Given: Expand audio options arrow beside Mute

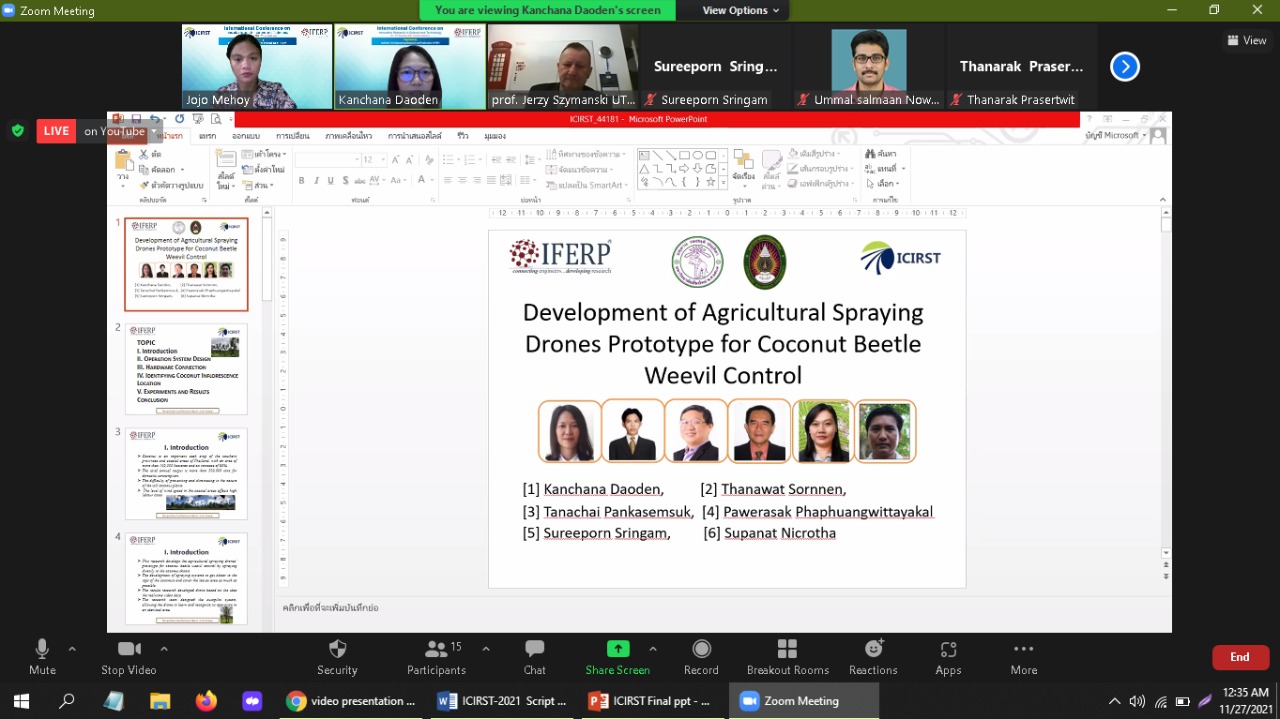Looking at the screenshot, I should point(72,648).
